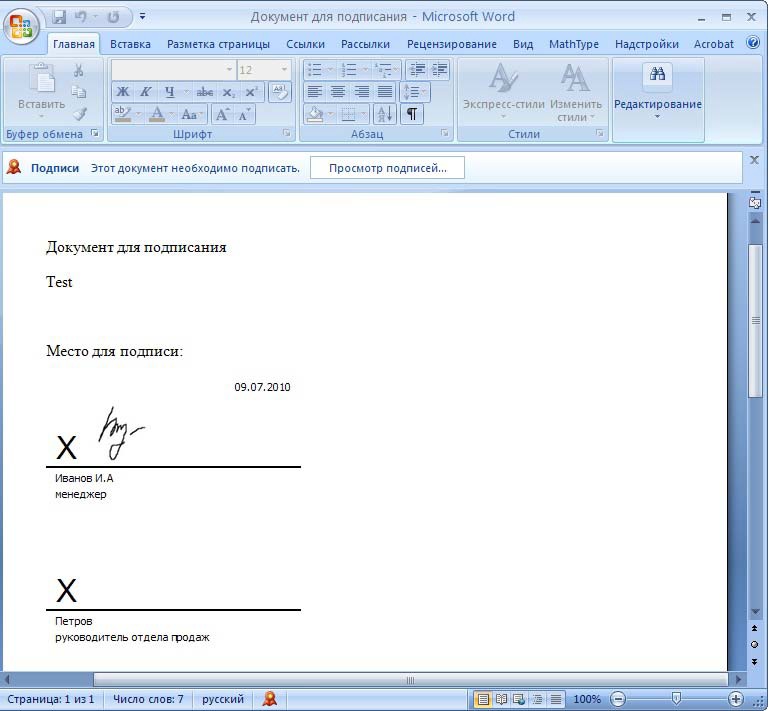Apply multilevel list
The image size is (773, 711).
click(383, 70)
